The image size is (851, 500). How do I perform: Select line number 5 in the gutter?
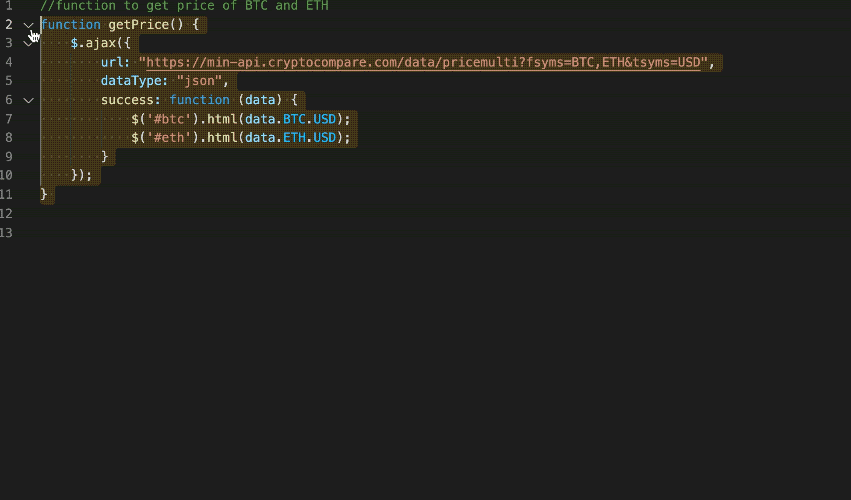tap(9, 81)
